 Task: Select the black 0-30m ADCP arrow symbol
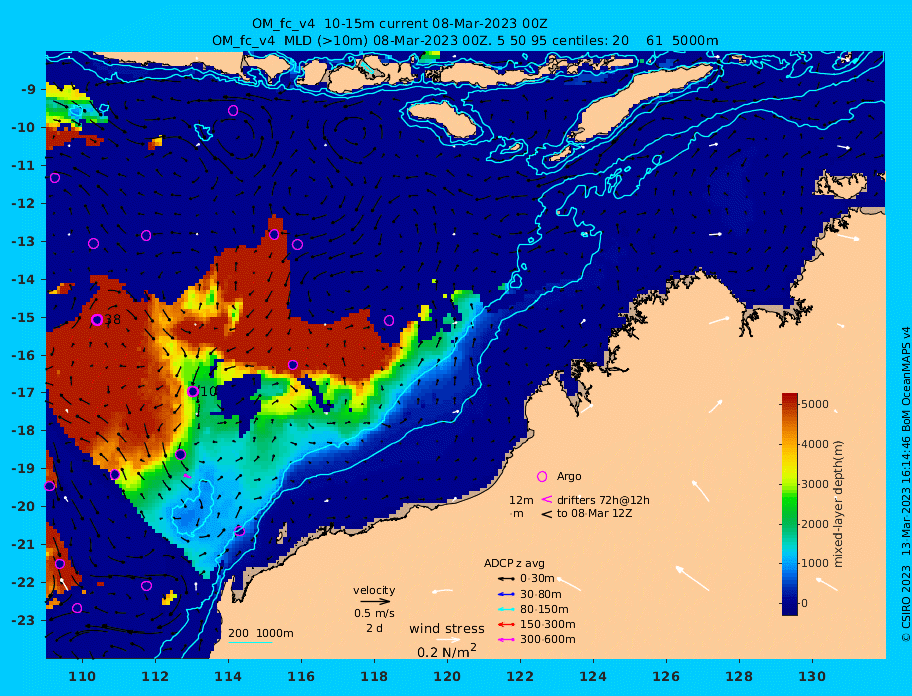pyautogui.click(x=506, y=579)
